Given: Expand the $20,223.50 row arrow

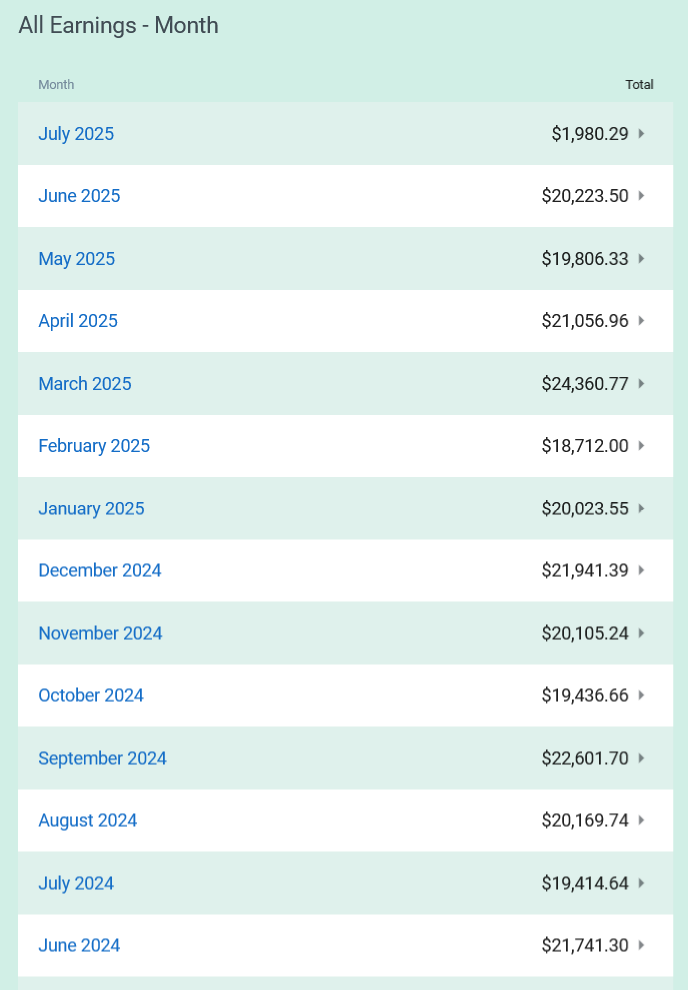Looking at the screenshot, I should [x=641, y=196].
